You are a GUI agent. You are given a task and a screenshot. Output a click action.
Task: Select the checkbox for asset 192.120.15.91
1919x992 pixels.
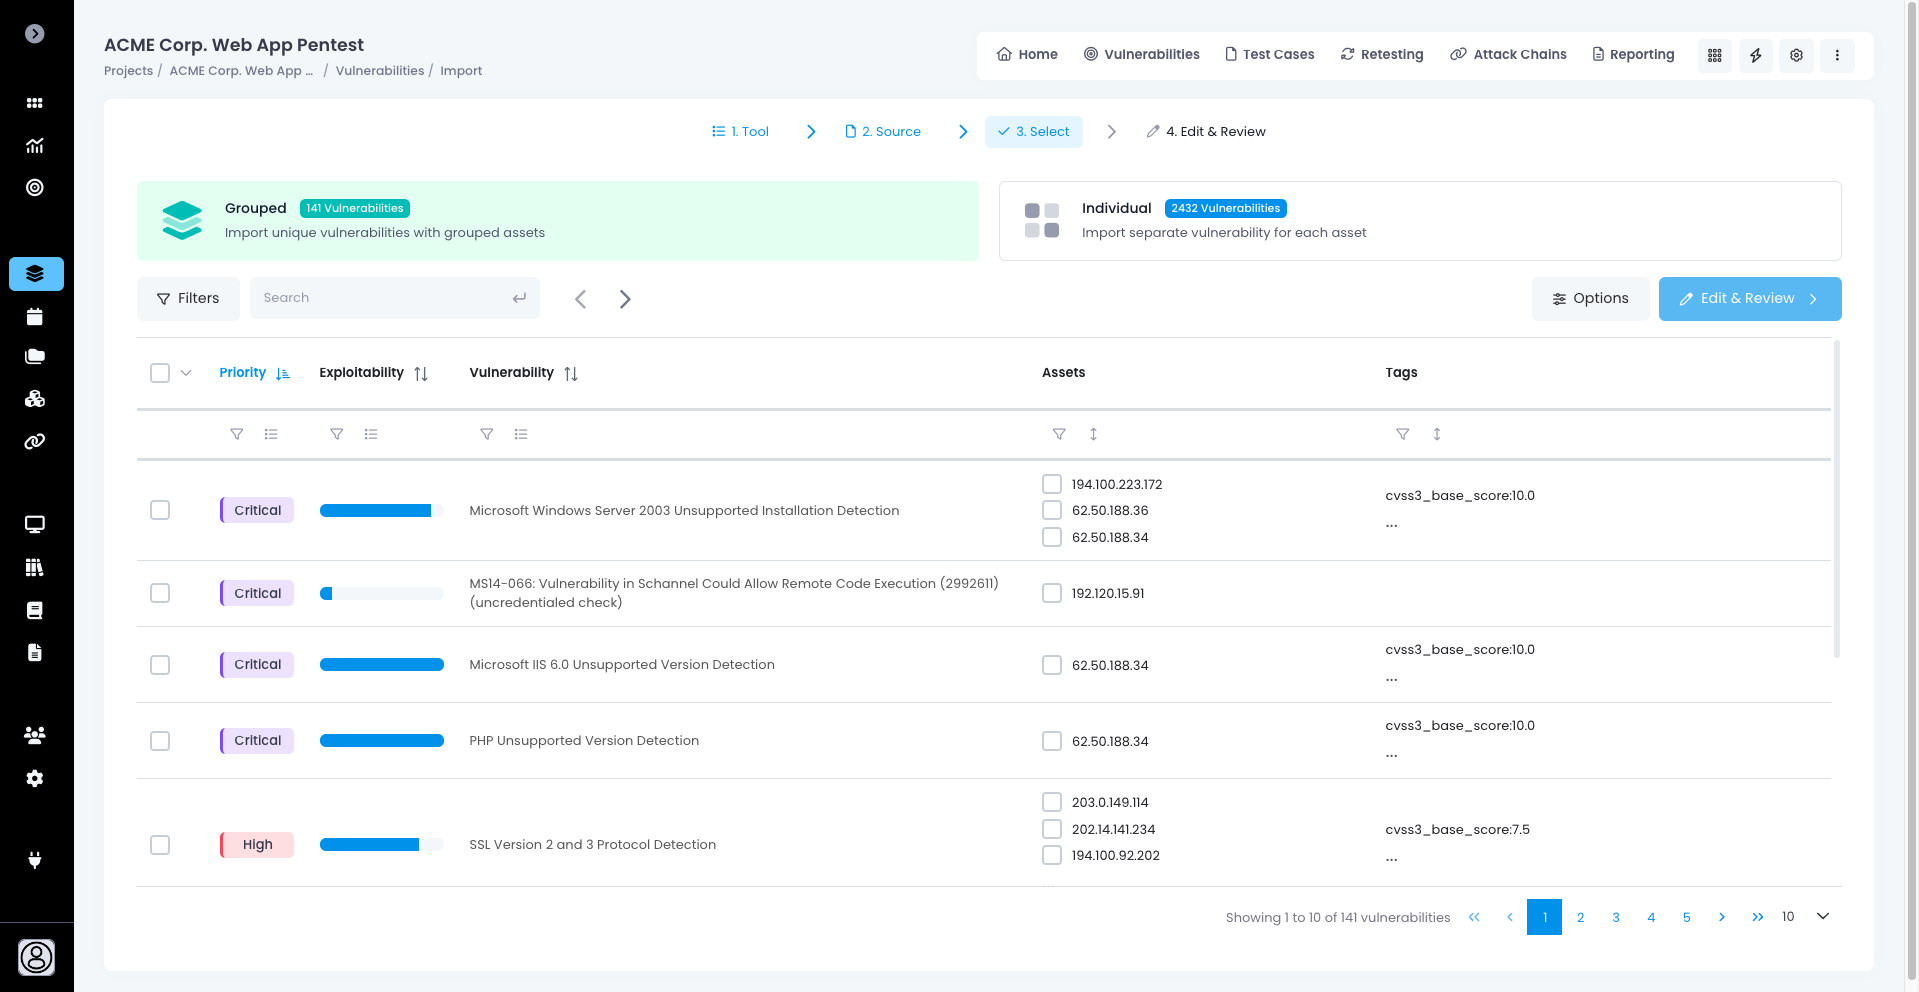tap(1051, 593)
